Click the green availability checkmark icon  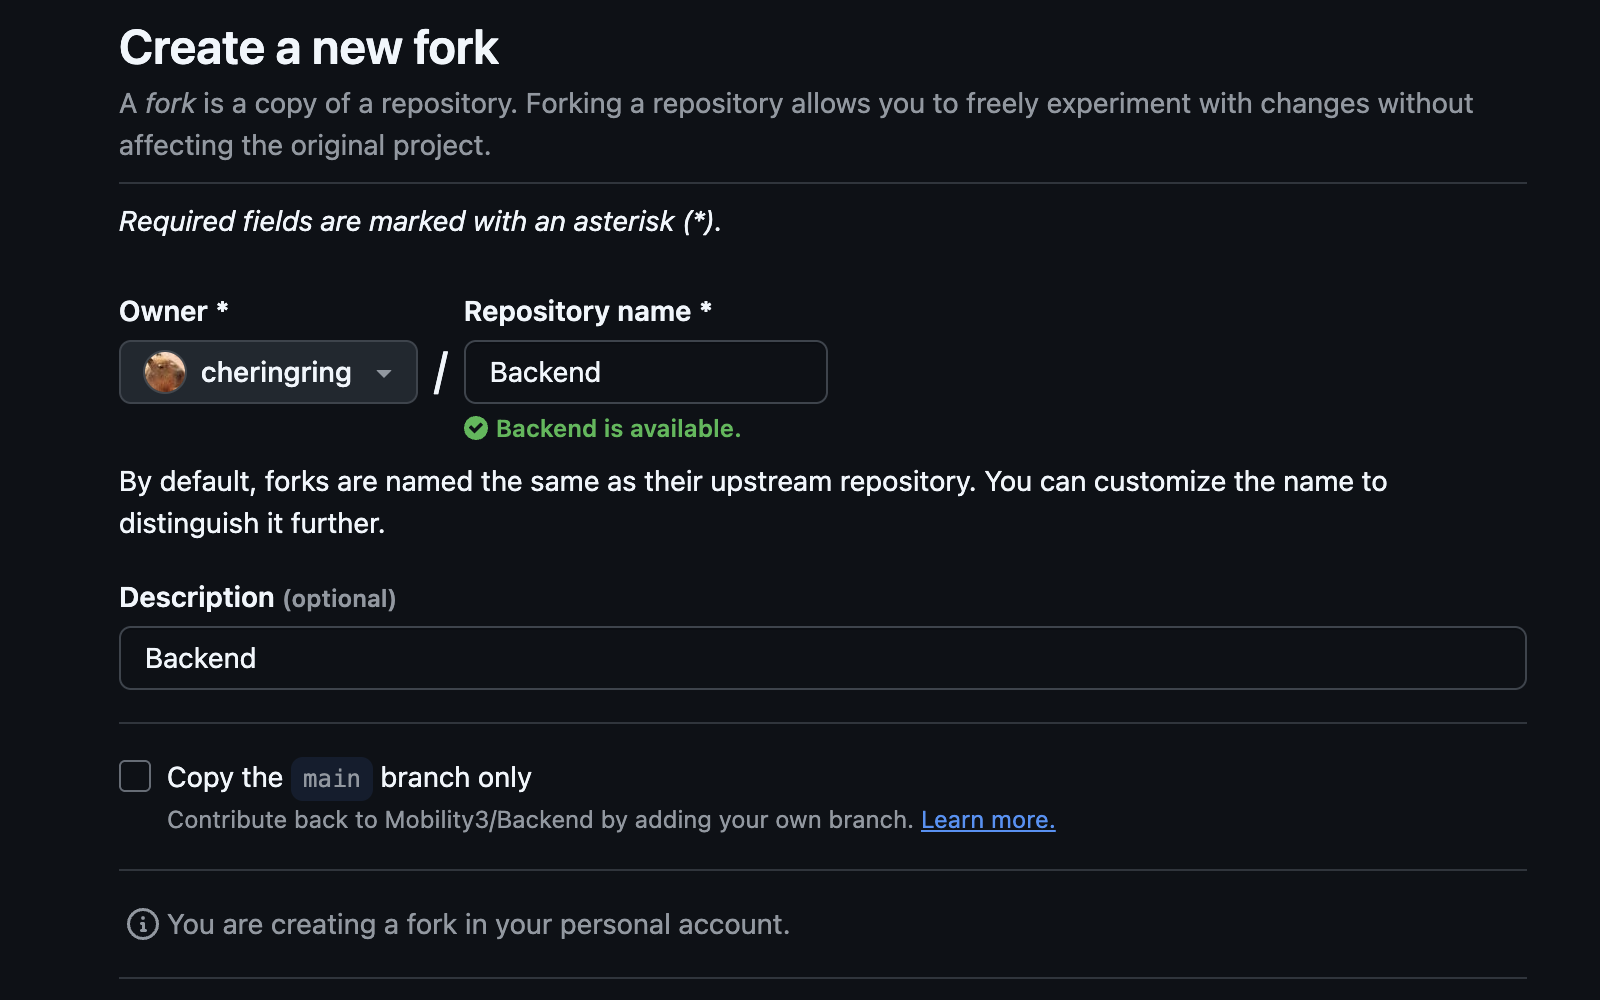click(x=476, y=429)
